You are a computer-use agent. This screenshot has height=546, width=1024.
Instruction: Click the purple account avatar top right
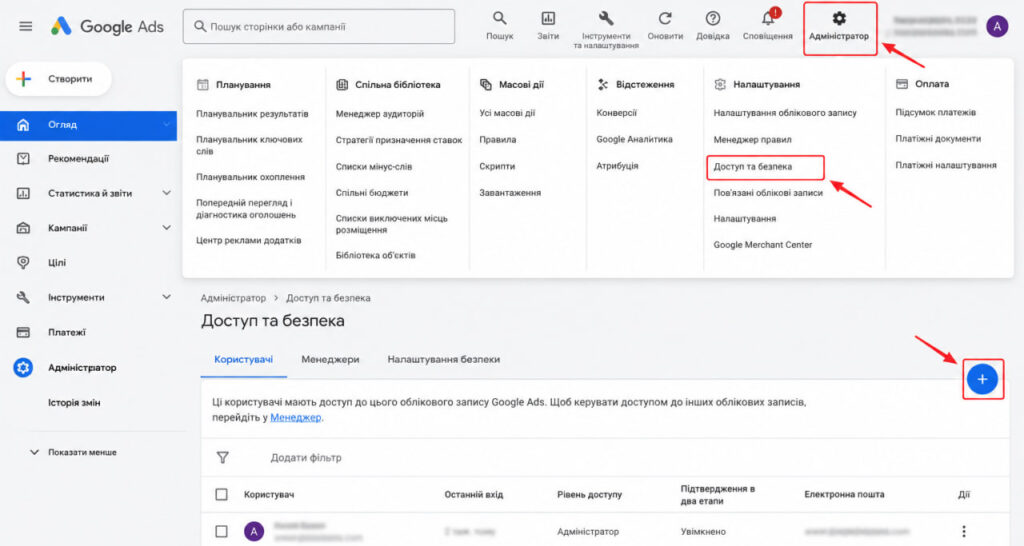click(997, 26)
